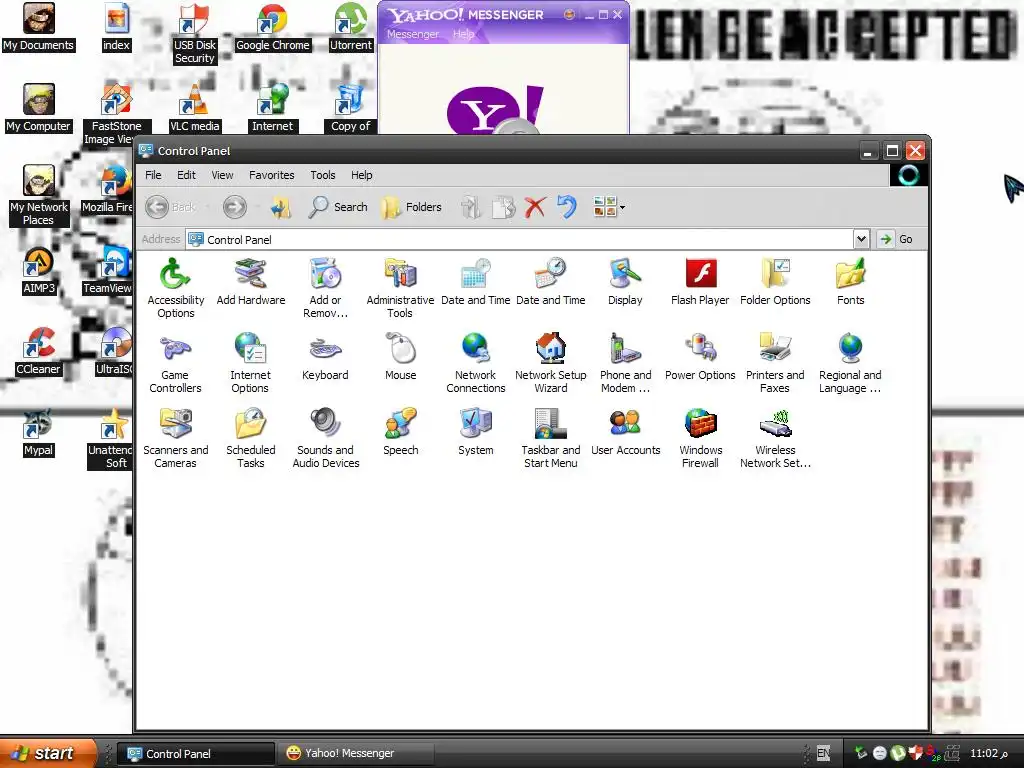1024x768 pixels.
Task: Click the Go button
Action: [896, 239]
